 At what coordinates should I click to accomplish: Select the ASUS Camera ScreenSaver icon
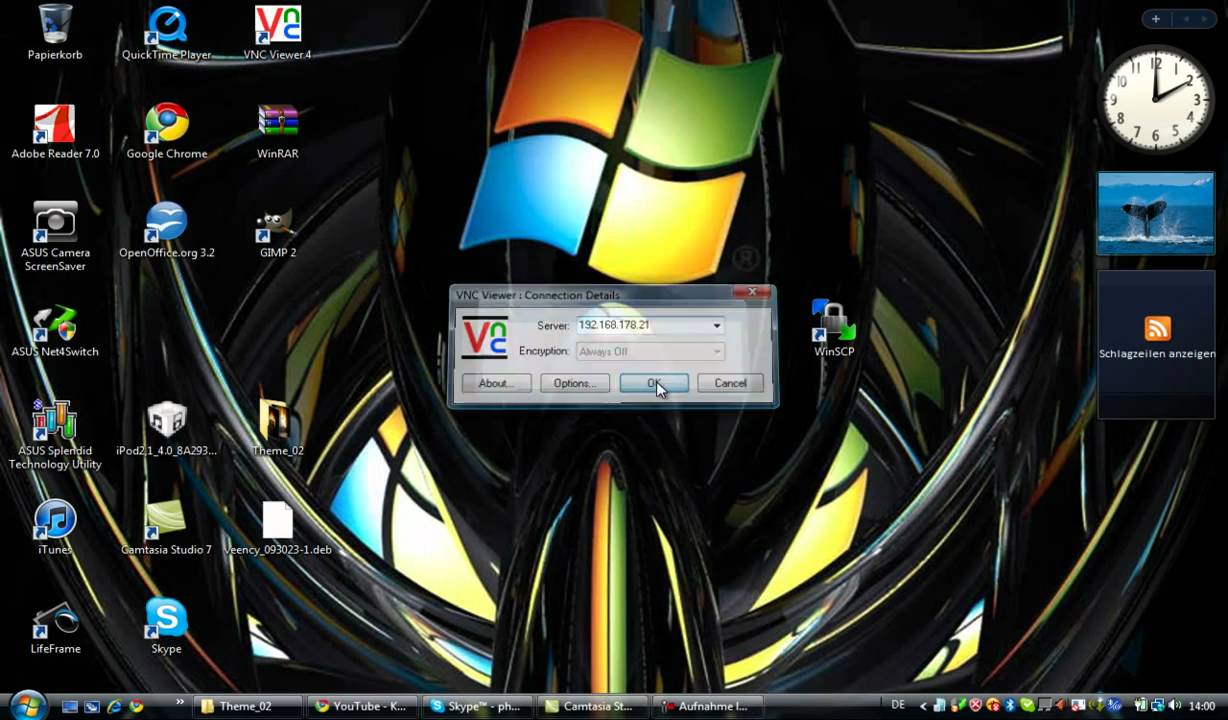coord(55,236)
